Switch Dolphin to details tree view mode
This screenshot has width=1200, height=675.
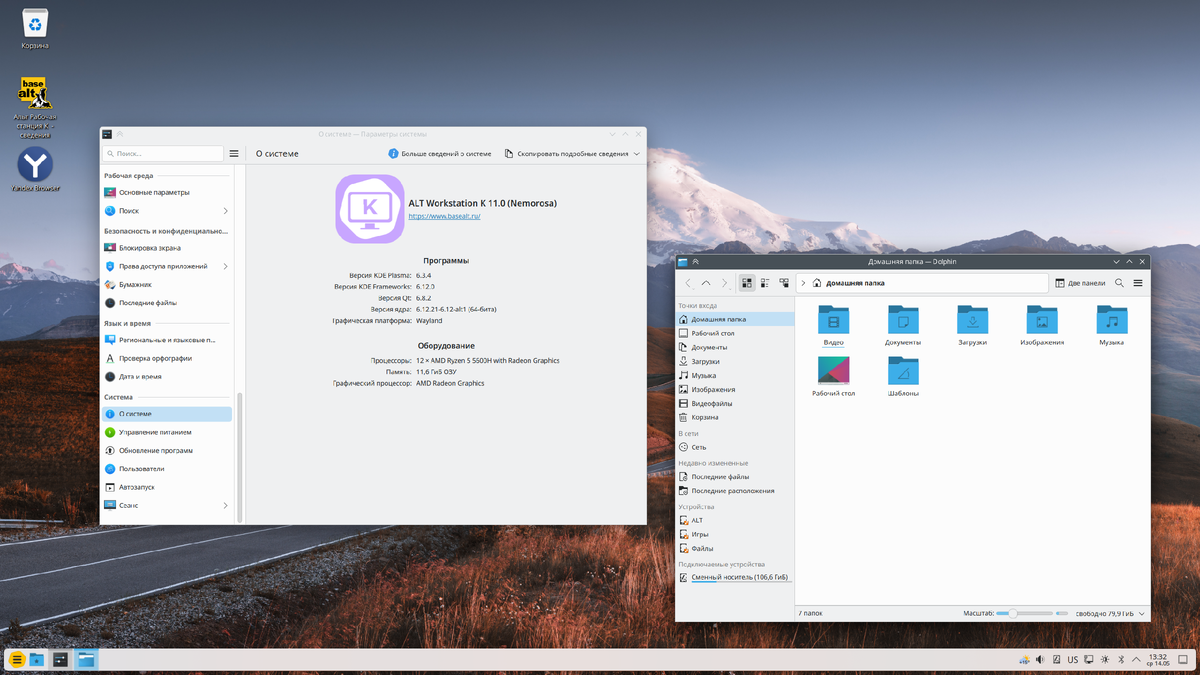tap(784, 283)
